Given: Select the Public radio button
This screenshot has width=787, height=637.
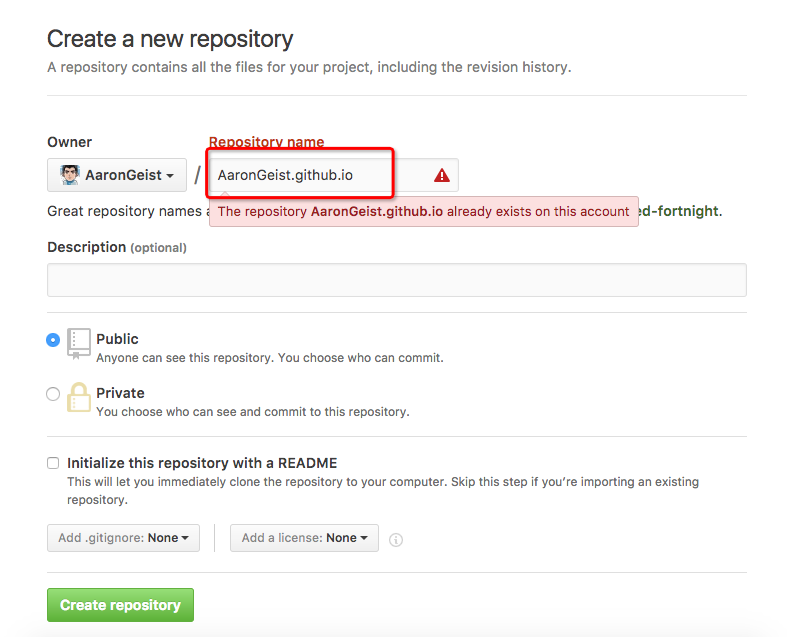Looking at the screenshot, I should (x=53, y=340).
